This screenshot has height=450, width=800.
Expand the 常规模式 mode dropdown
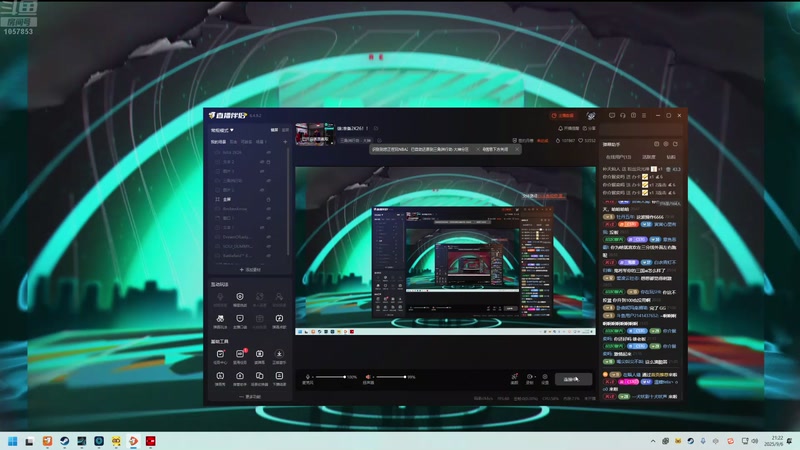tap(222, 130)
